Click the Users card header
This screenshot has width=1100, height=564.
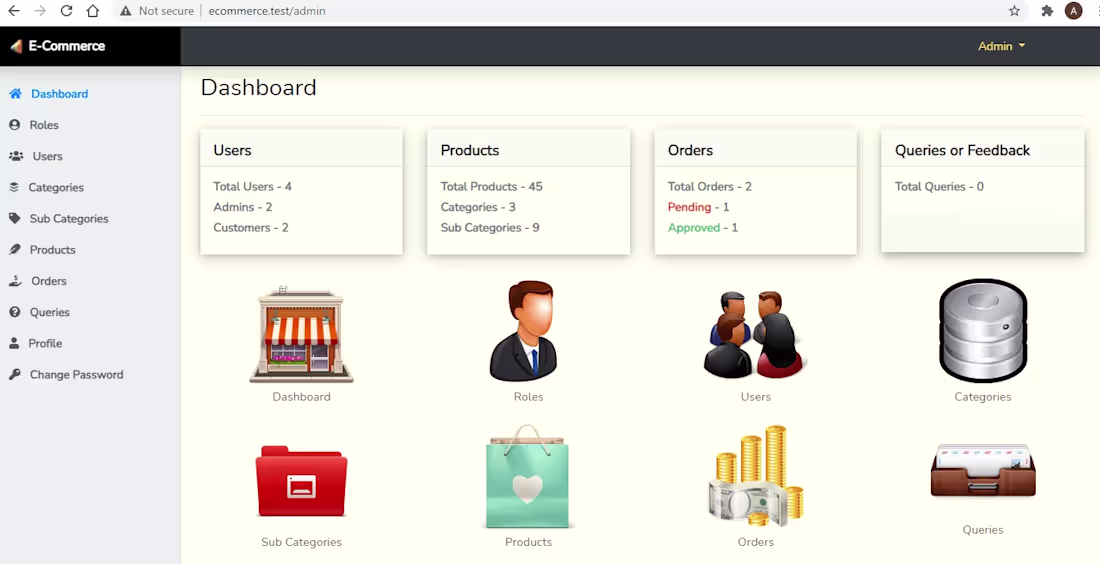coord(301,150)
